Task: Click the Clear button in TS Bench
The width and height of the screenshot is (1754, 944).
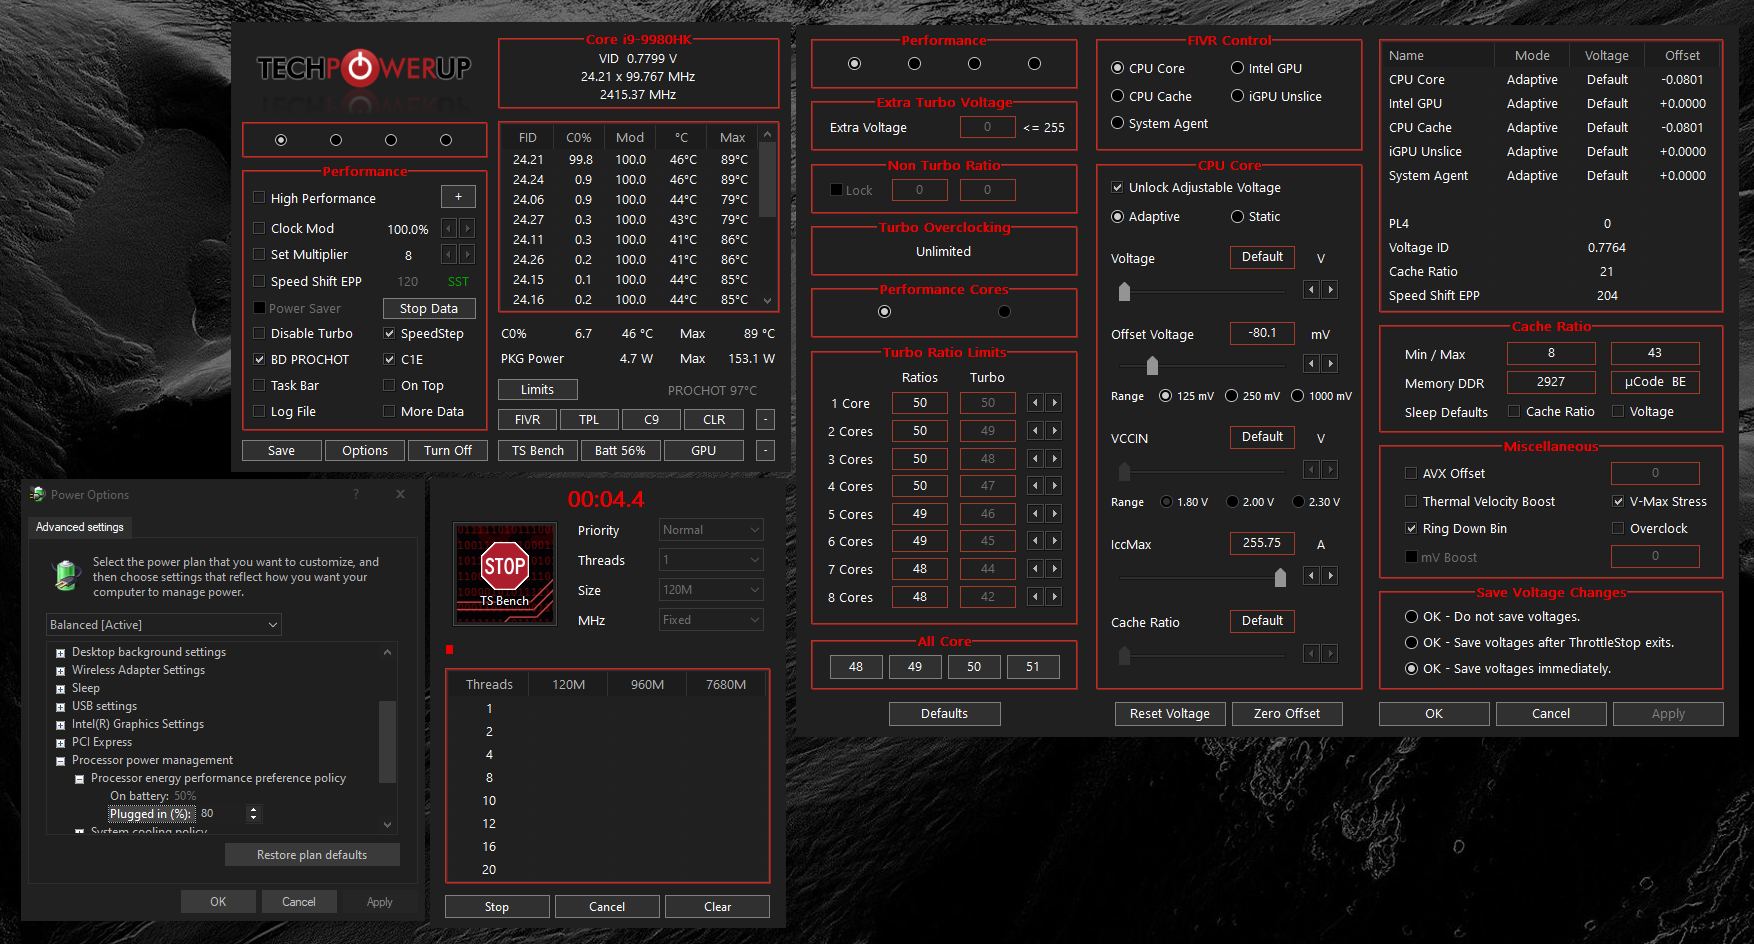Action: pyautogui.click(x=717, y=906)
